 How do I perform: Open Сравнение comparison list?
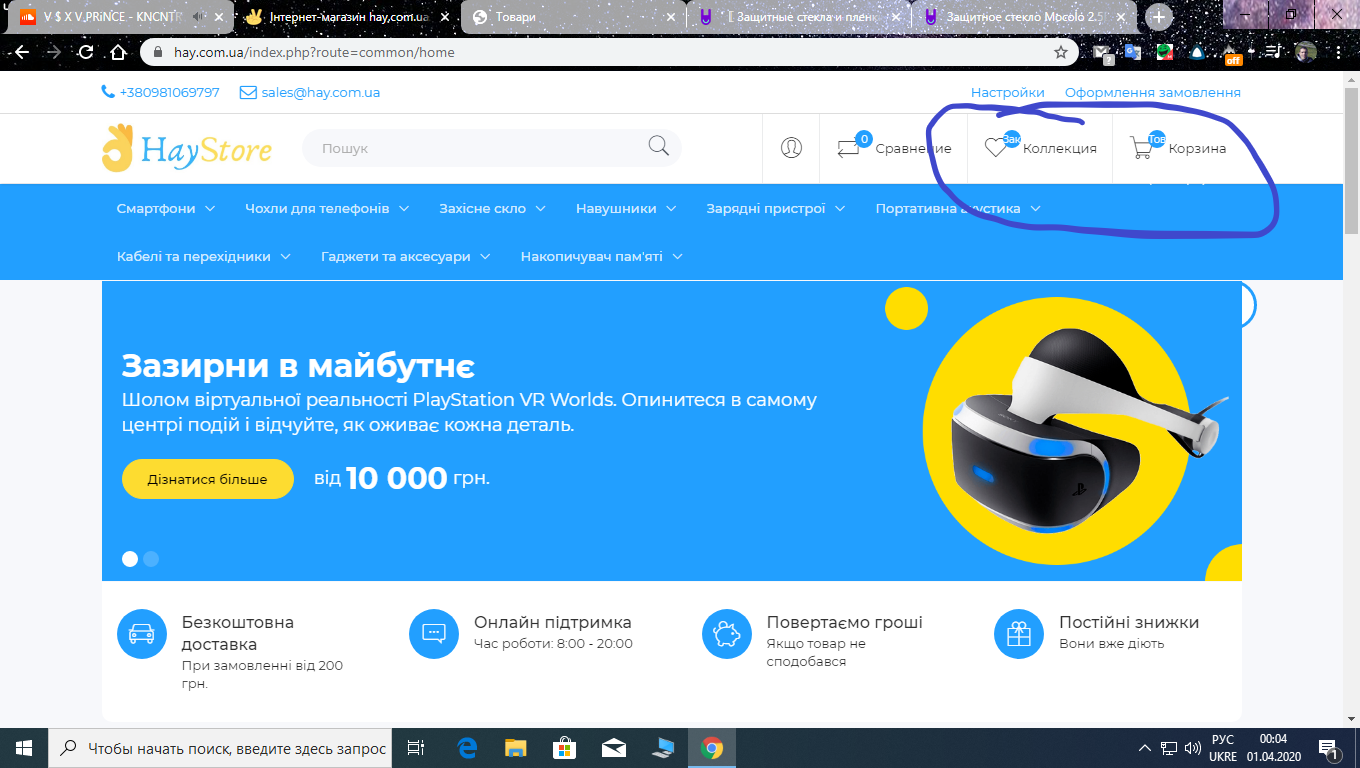coord(894,148)
